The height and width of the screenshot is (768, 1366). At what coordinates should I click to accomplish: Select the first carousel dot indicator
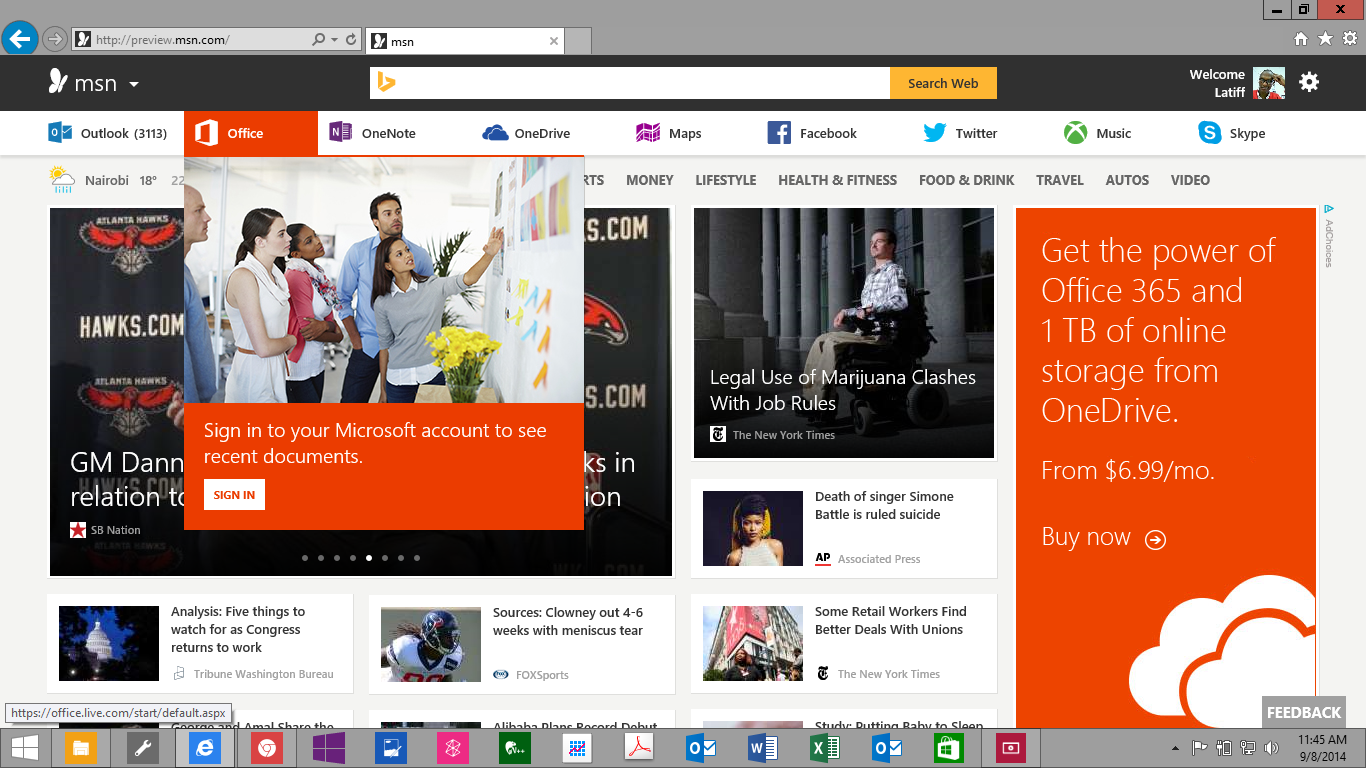(305, 558)
